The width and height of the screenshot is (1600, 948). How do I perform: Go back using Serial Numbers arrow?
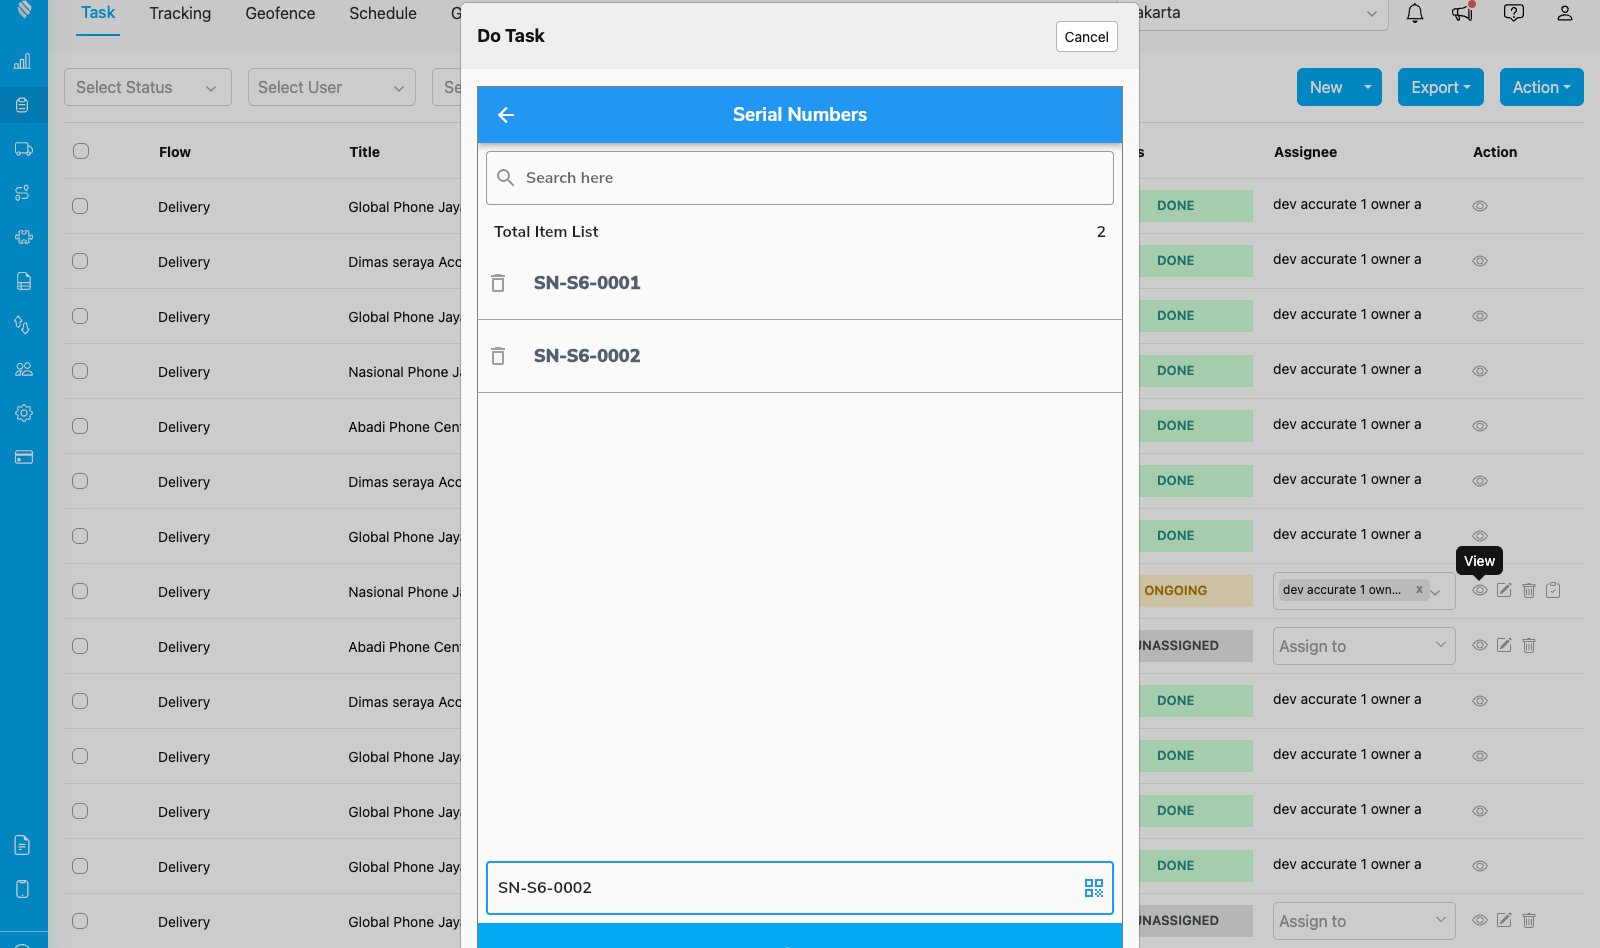click(506, 115)
